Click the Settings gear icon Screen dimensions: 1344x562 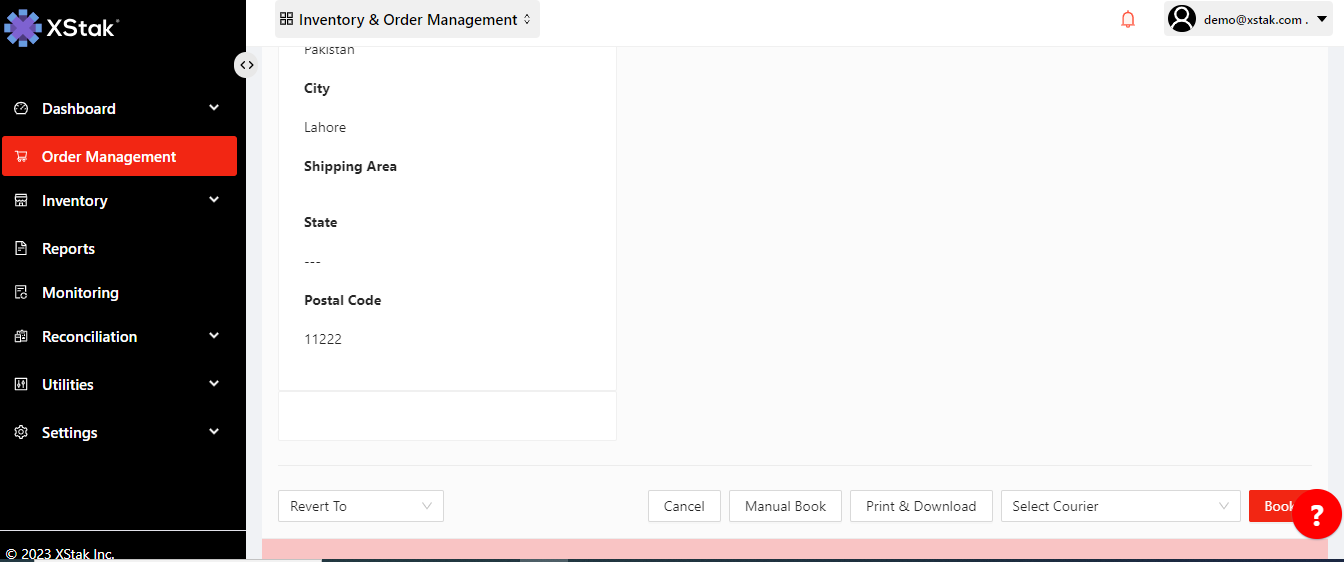click(x=21, y=433)
